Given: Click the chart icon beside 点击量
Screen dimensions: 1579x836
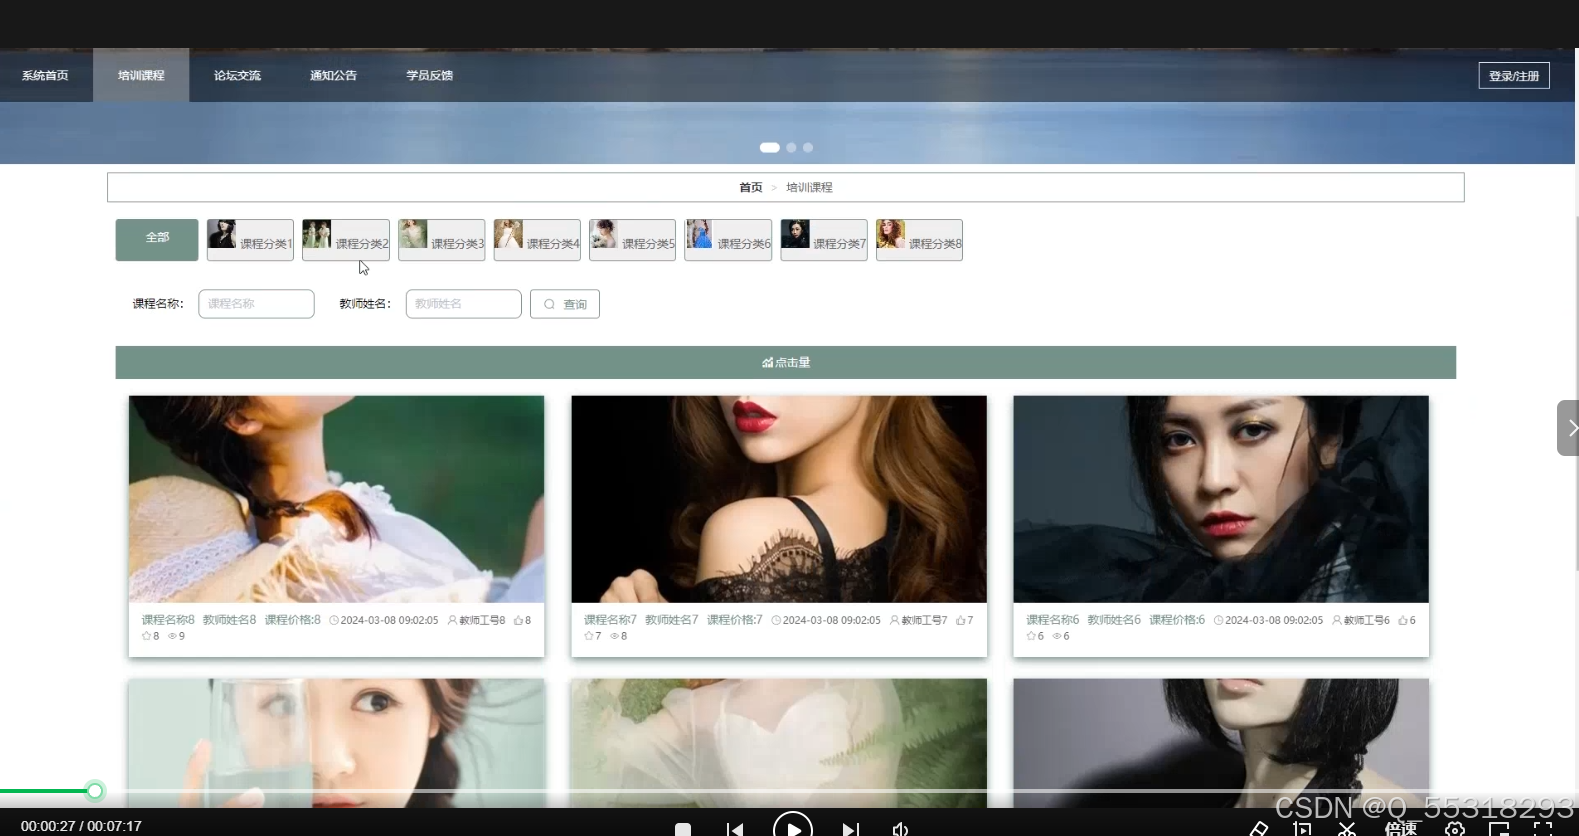Looking at the screenshot, I should coord(767,363).
